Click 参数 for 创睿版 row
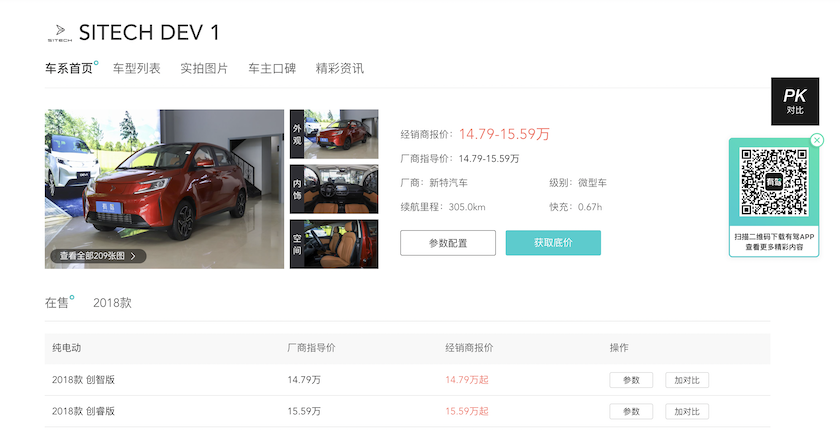 pyautogui.click(x=631, y=412)
